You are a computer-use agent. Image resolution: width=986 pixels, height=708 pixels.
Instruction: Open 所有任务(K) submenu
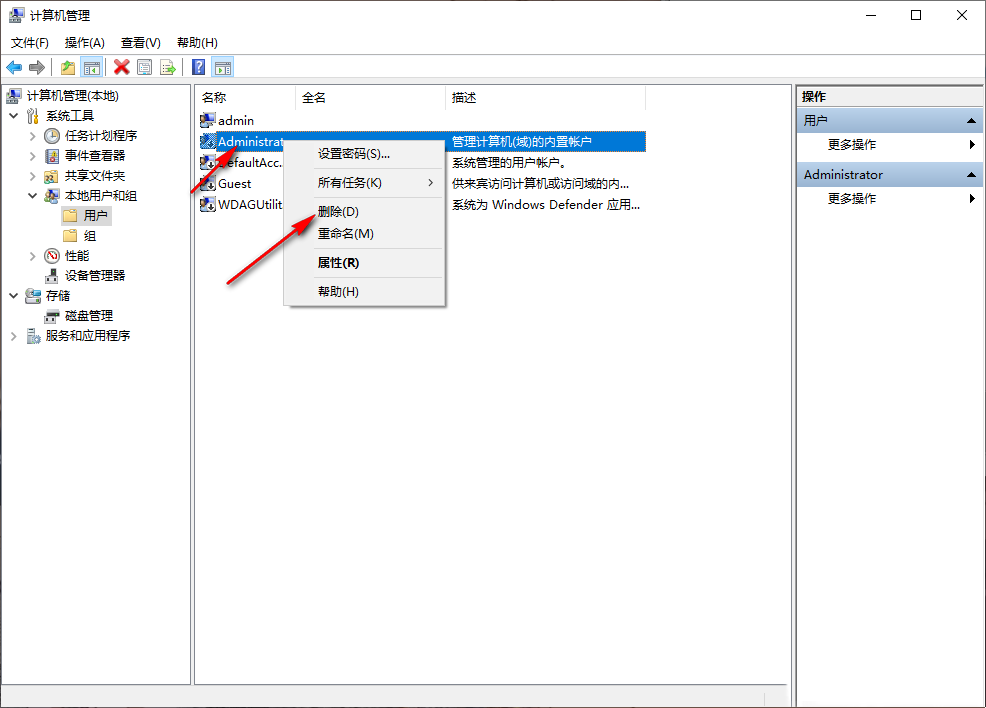(x=365, y=183)
